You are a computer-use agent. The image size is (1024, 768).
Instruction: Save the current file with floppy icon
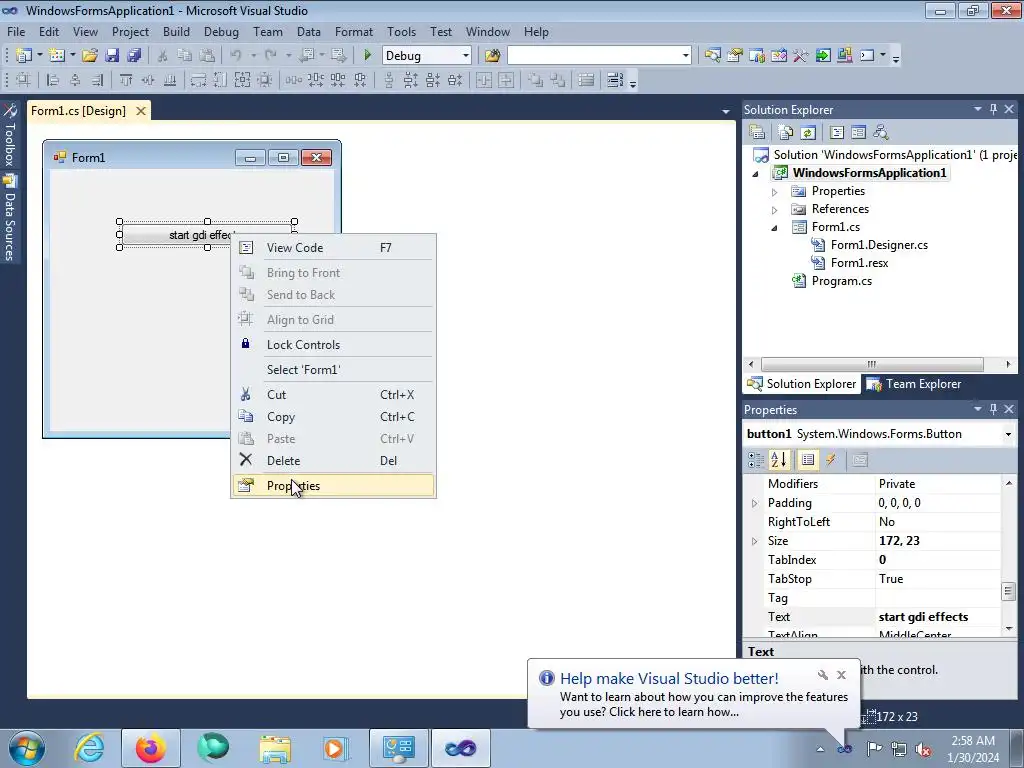[x=112, y=56]
